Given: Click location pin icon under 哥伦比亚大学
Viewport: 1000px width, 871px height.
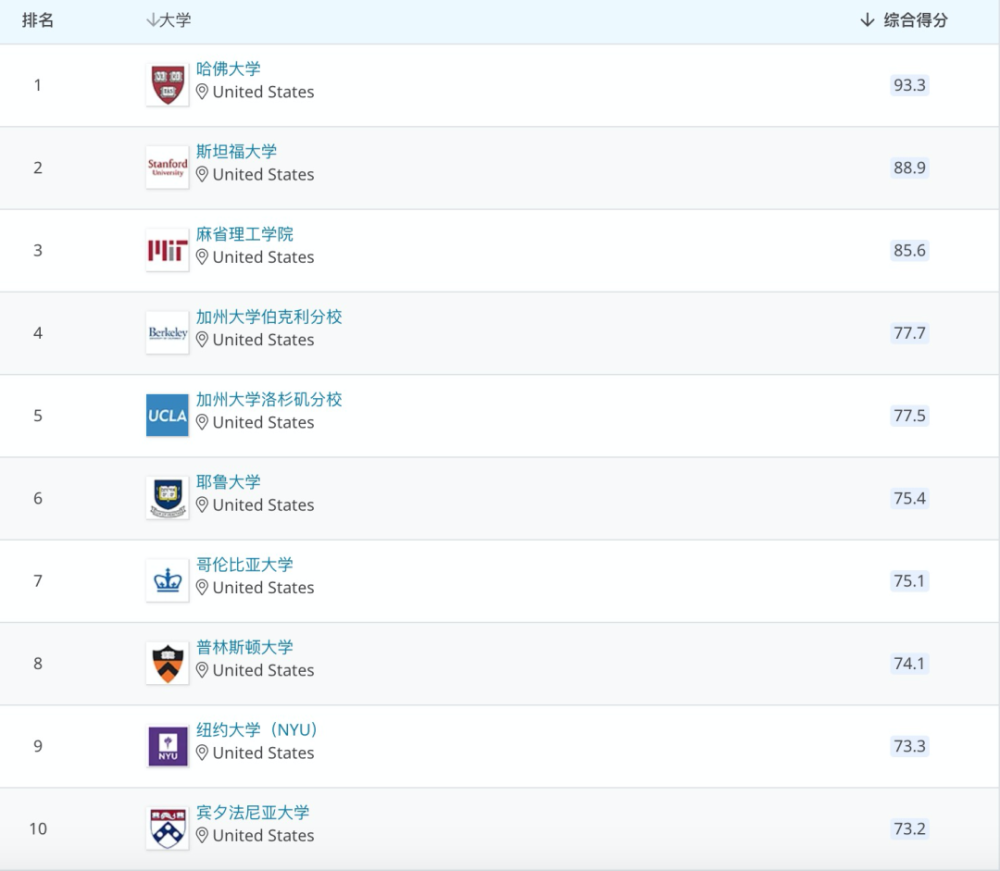Looking at the screenshot, I should (202, 588).
